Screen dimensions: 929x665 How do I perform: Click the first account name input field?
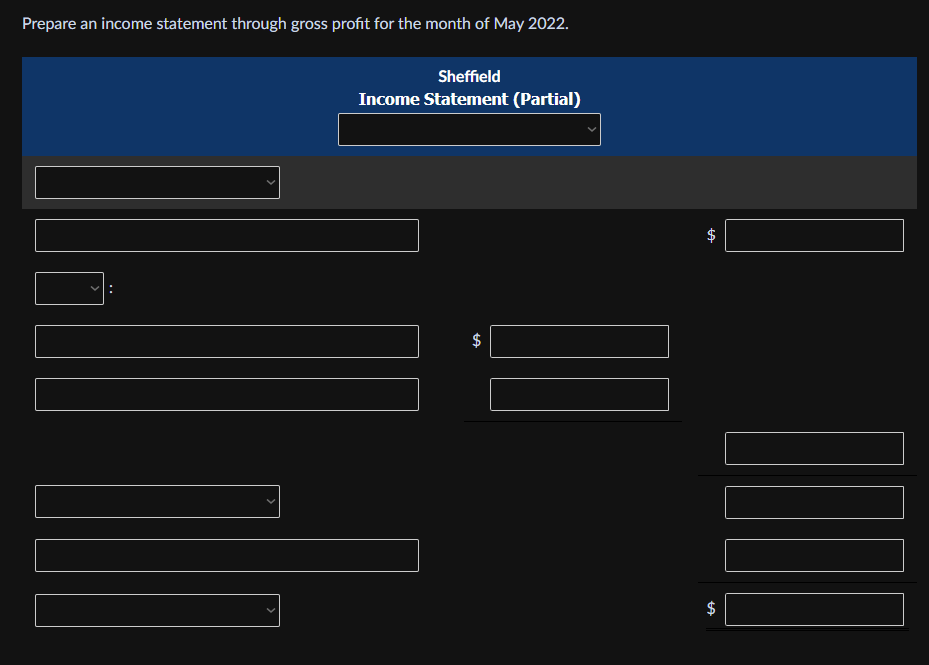click(x=227, y=235)
